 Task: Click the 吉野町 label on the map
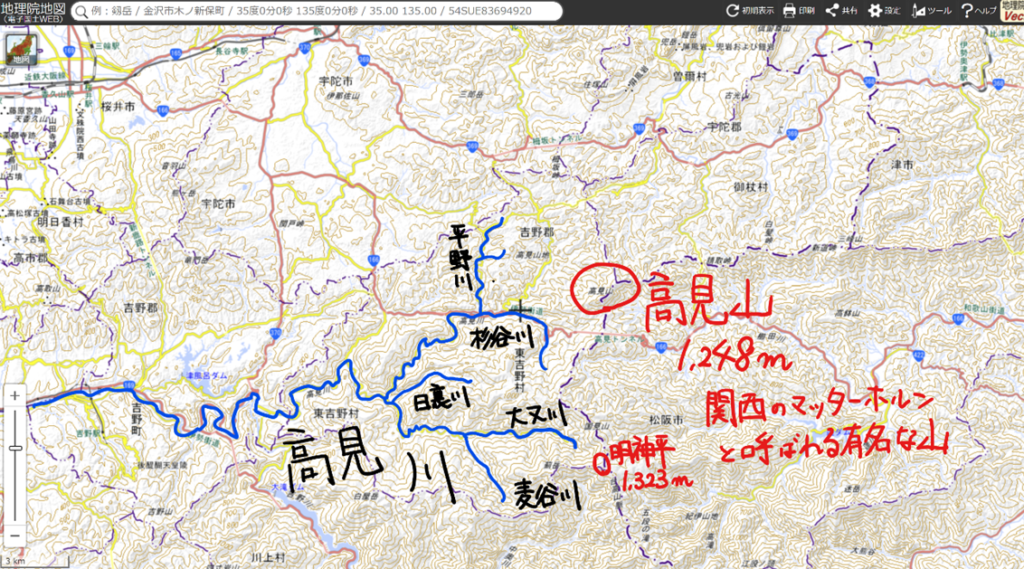[136, 419]
